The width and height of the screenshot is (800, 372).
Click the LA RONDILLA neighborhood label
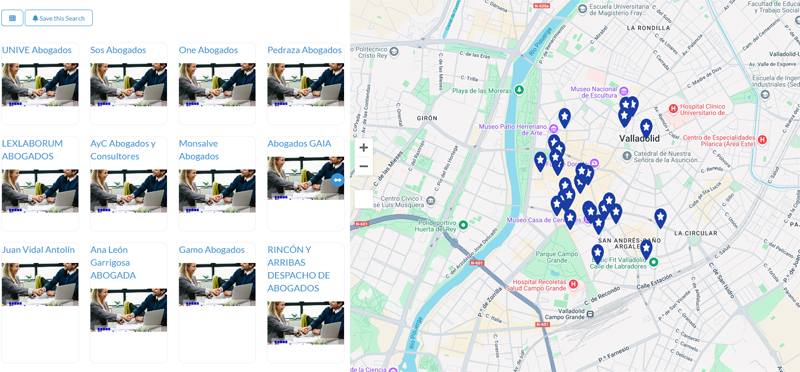pos(648,28)
